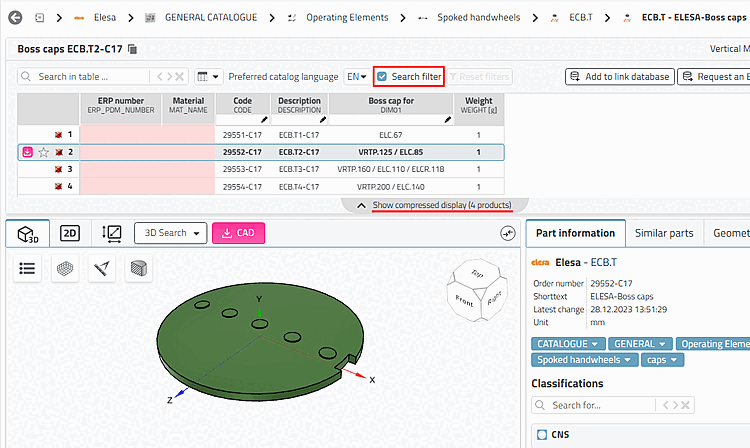Open the history icon beside the back arrow

click(x=40, y=18)
